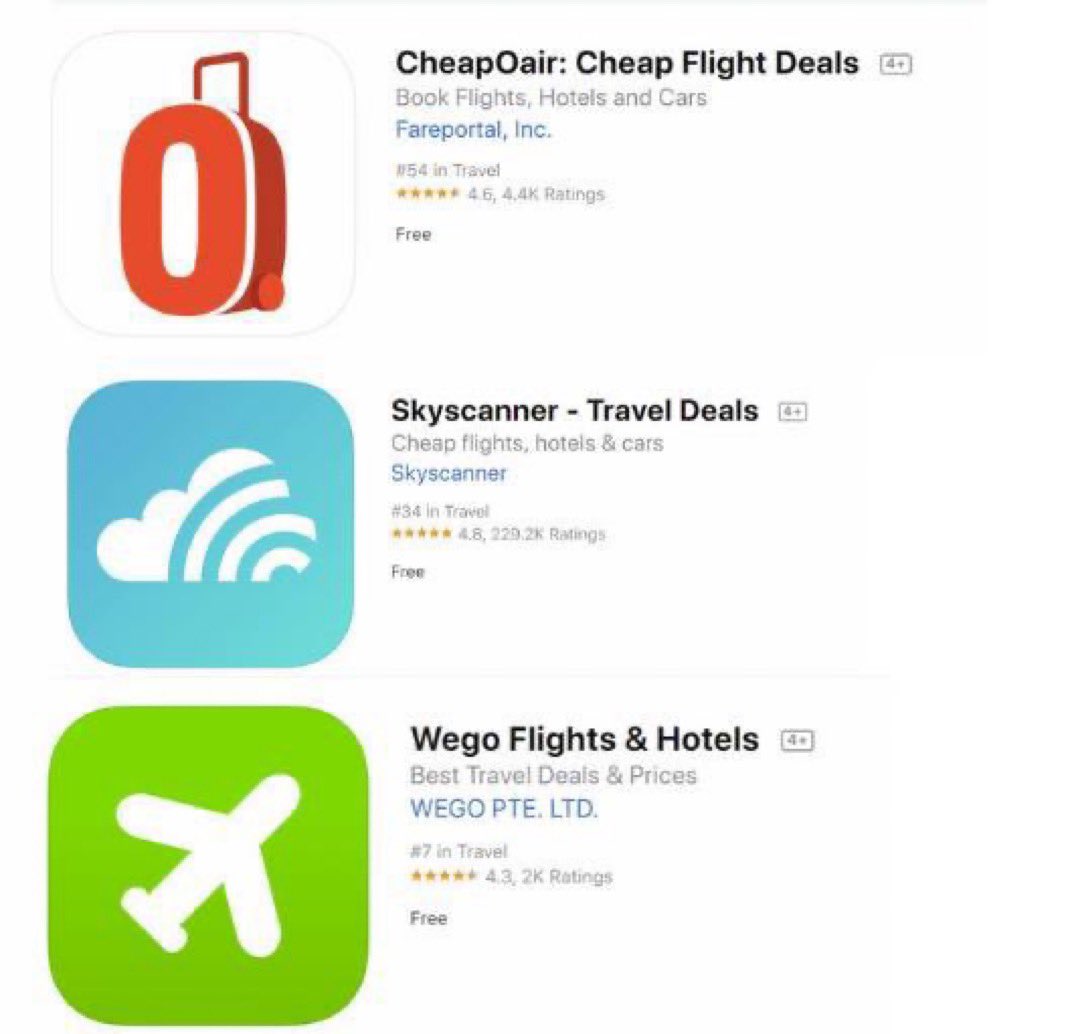
Task: Open the Skyscanner developer link
Action: pos(449,473)
